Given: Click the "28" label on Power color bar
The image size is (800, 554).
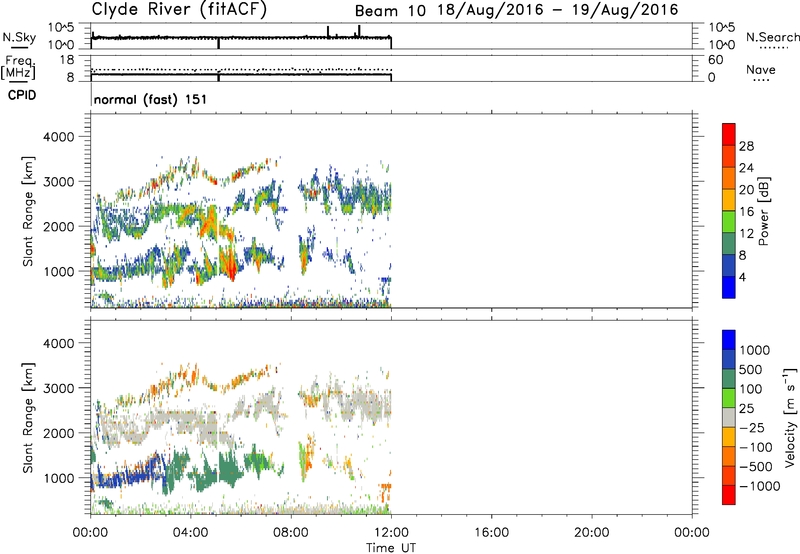Looking at the screenshot, I should tap(746, 146).
